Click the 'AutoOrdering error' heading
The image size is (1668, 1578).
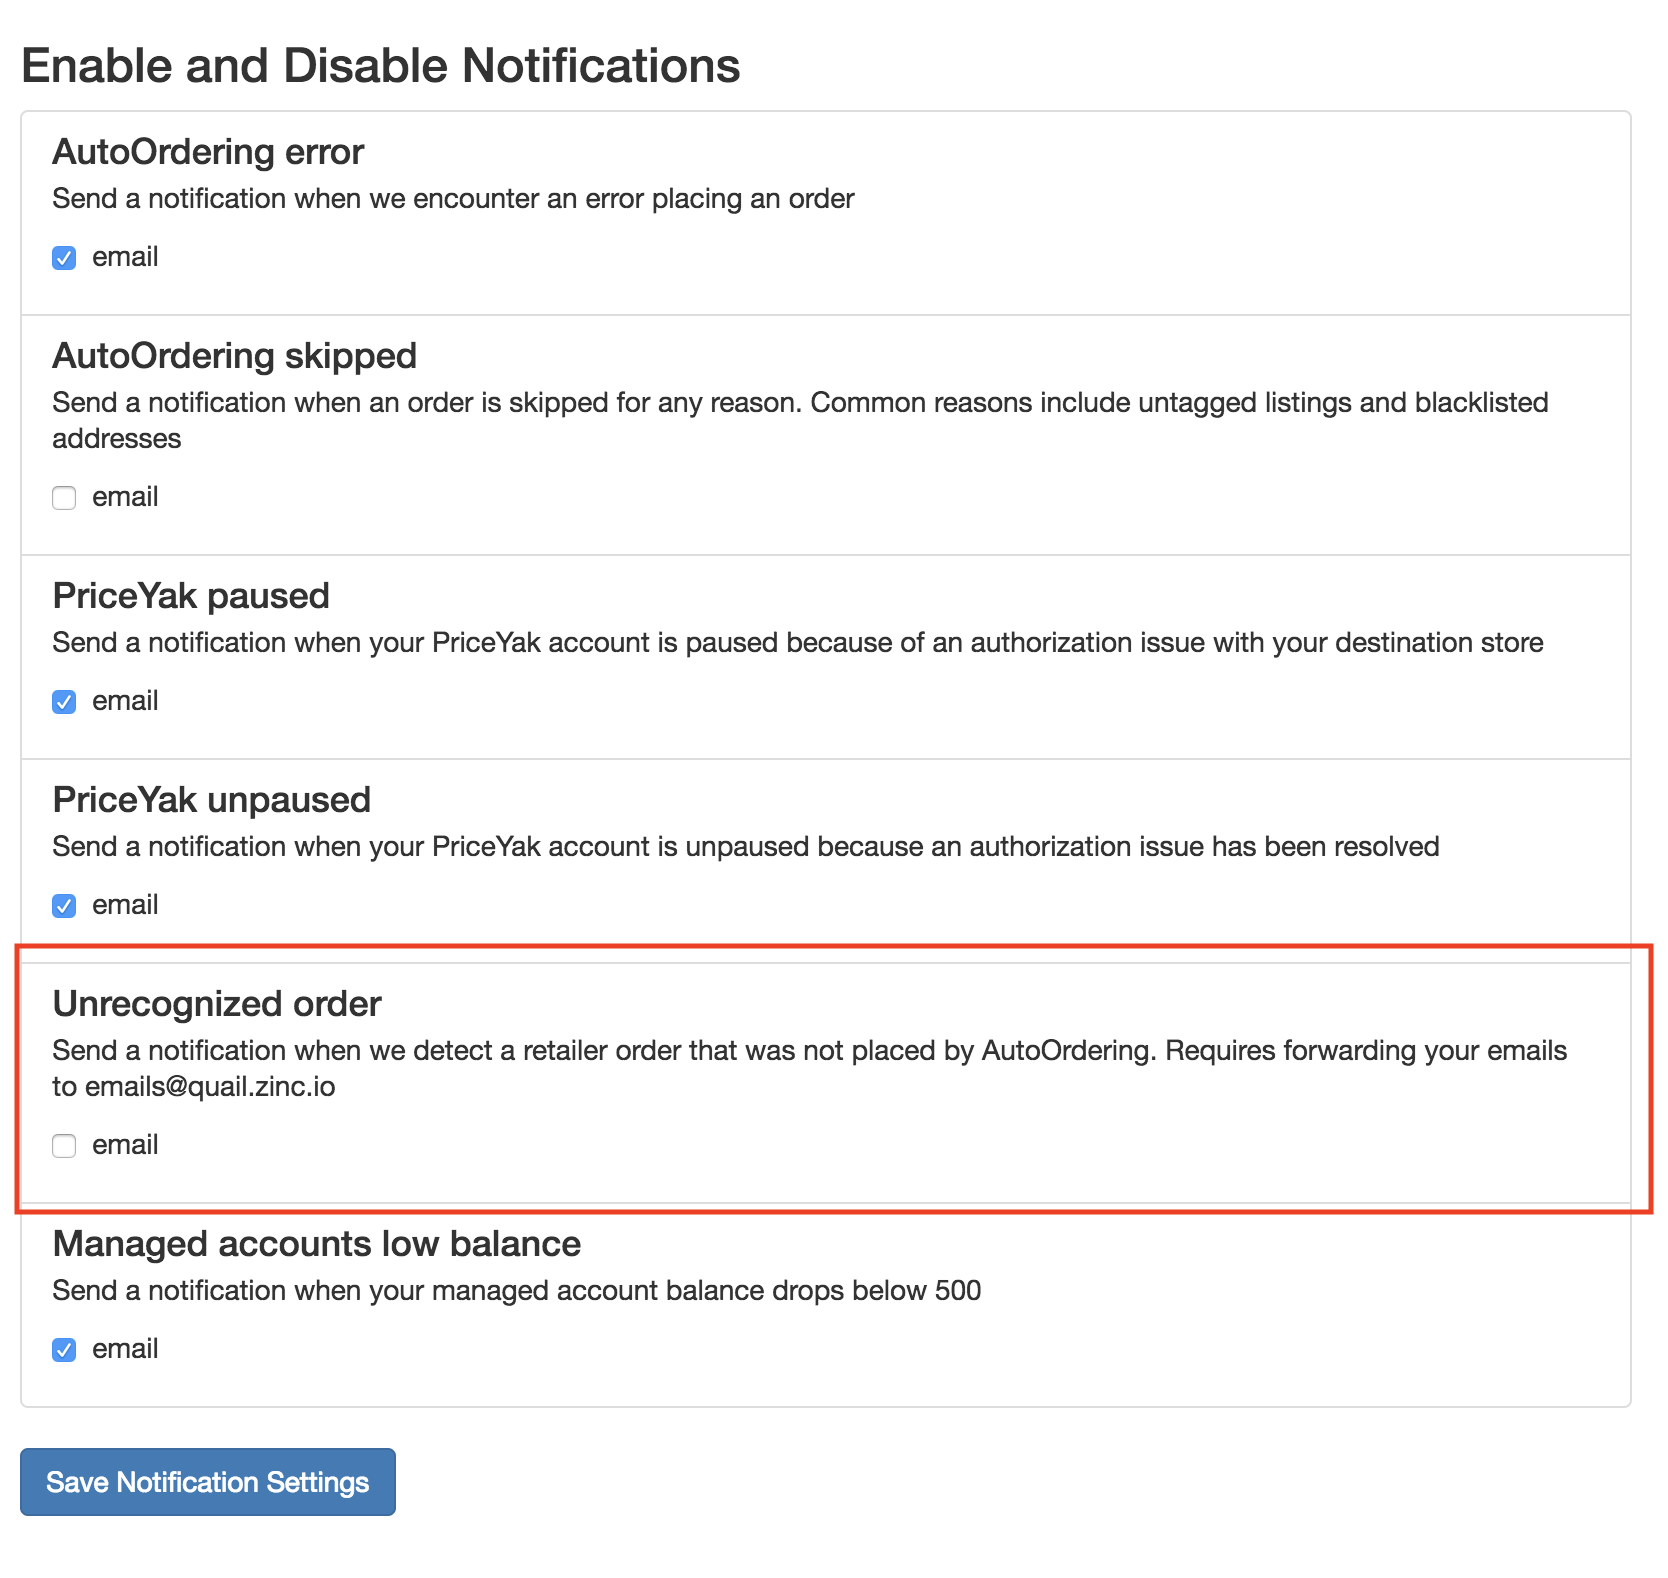208,152
